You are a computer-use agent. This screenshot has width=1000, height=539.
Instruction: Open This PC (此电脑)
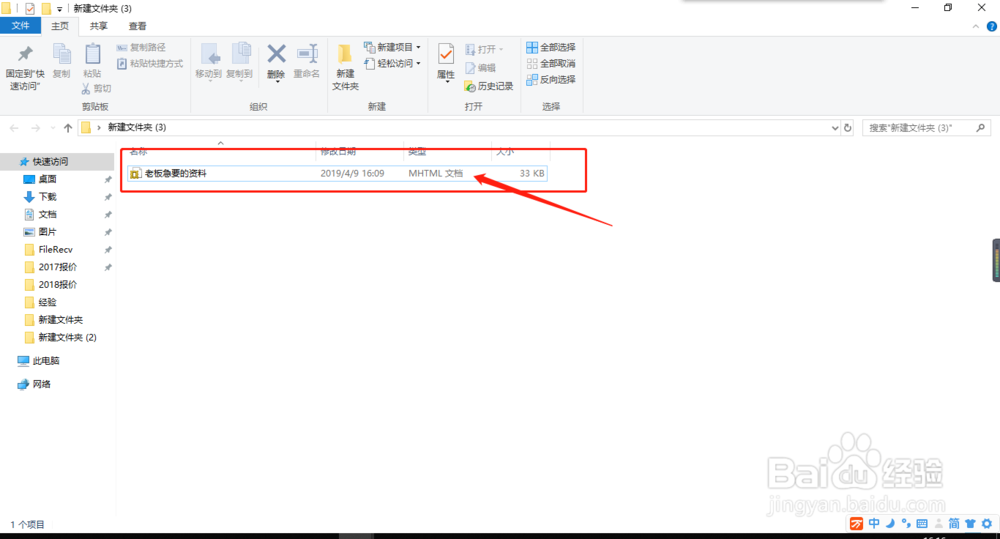[x=45, y=360]
